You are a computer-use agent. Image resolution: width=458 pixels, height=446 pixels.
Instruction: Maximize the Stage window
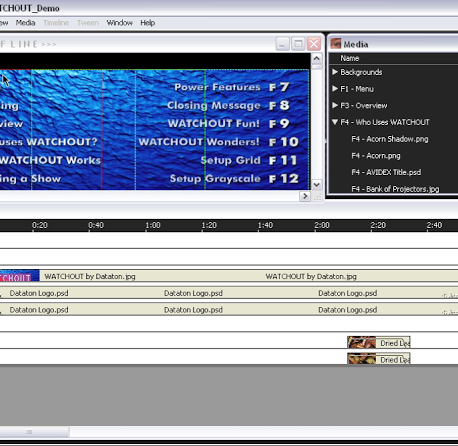click(x=298, y=44)
